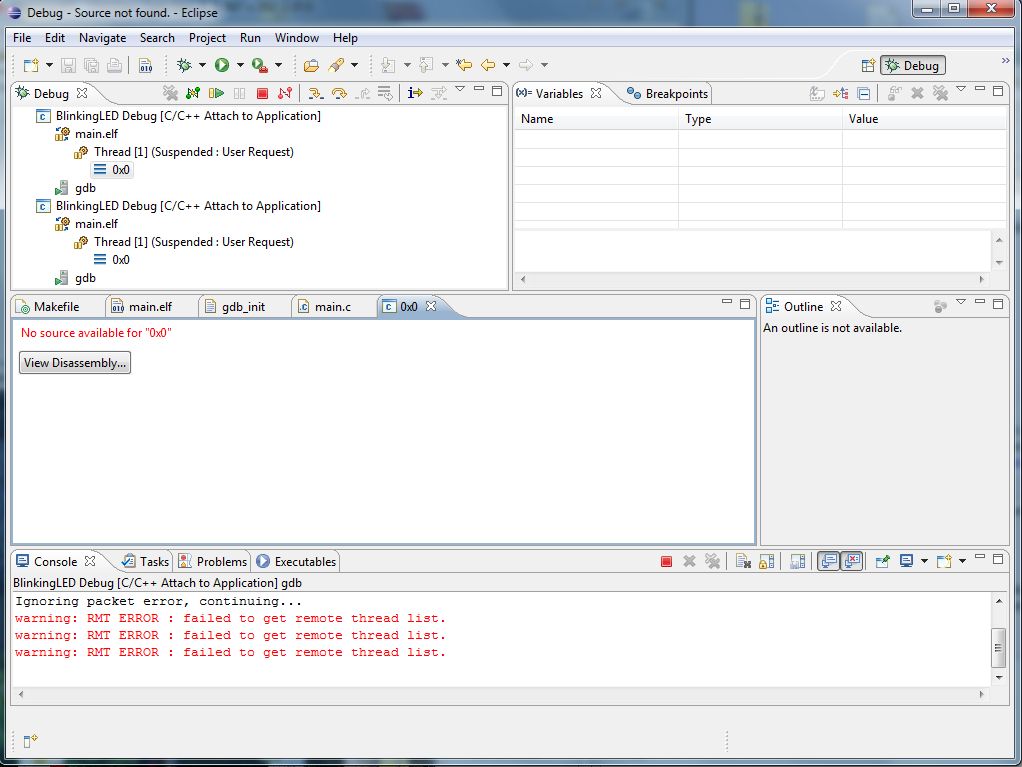Viewport: 1022px width, 767px height.
Task: Click the red Terminate icon in Console toolbar
Action: point(666,561)
